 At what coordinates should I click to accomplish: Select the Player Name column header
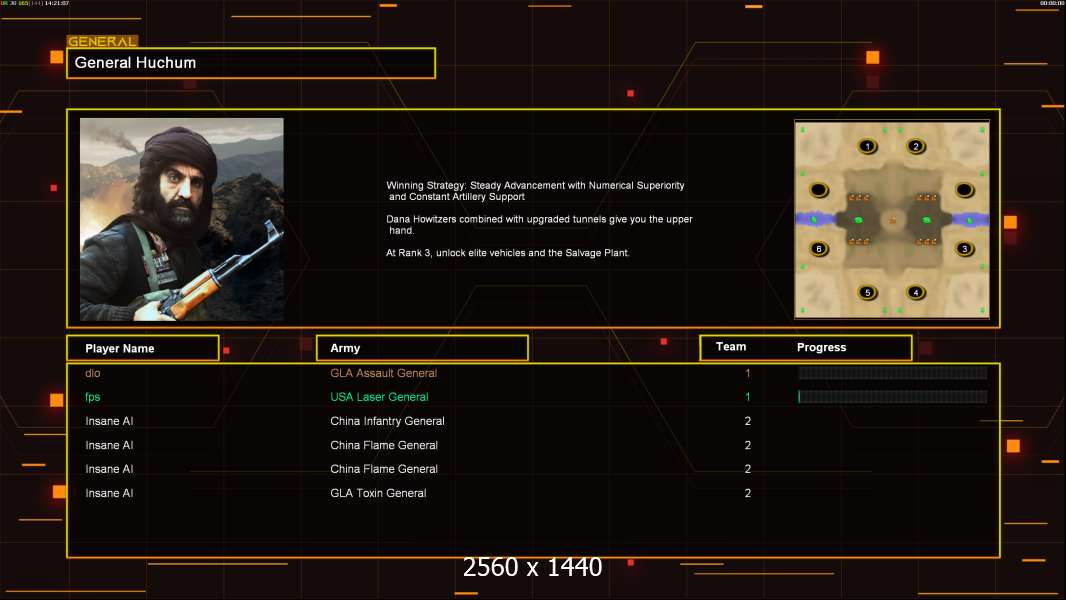[143, 348]
